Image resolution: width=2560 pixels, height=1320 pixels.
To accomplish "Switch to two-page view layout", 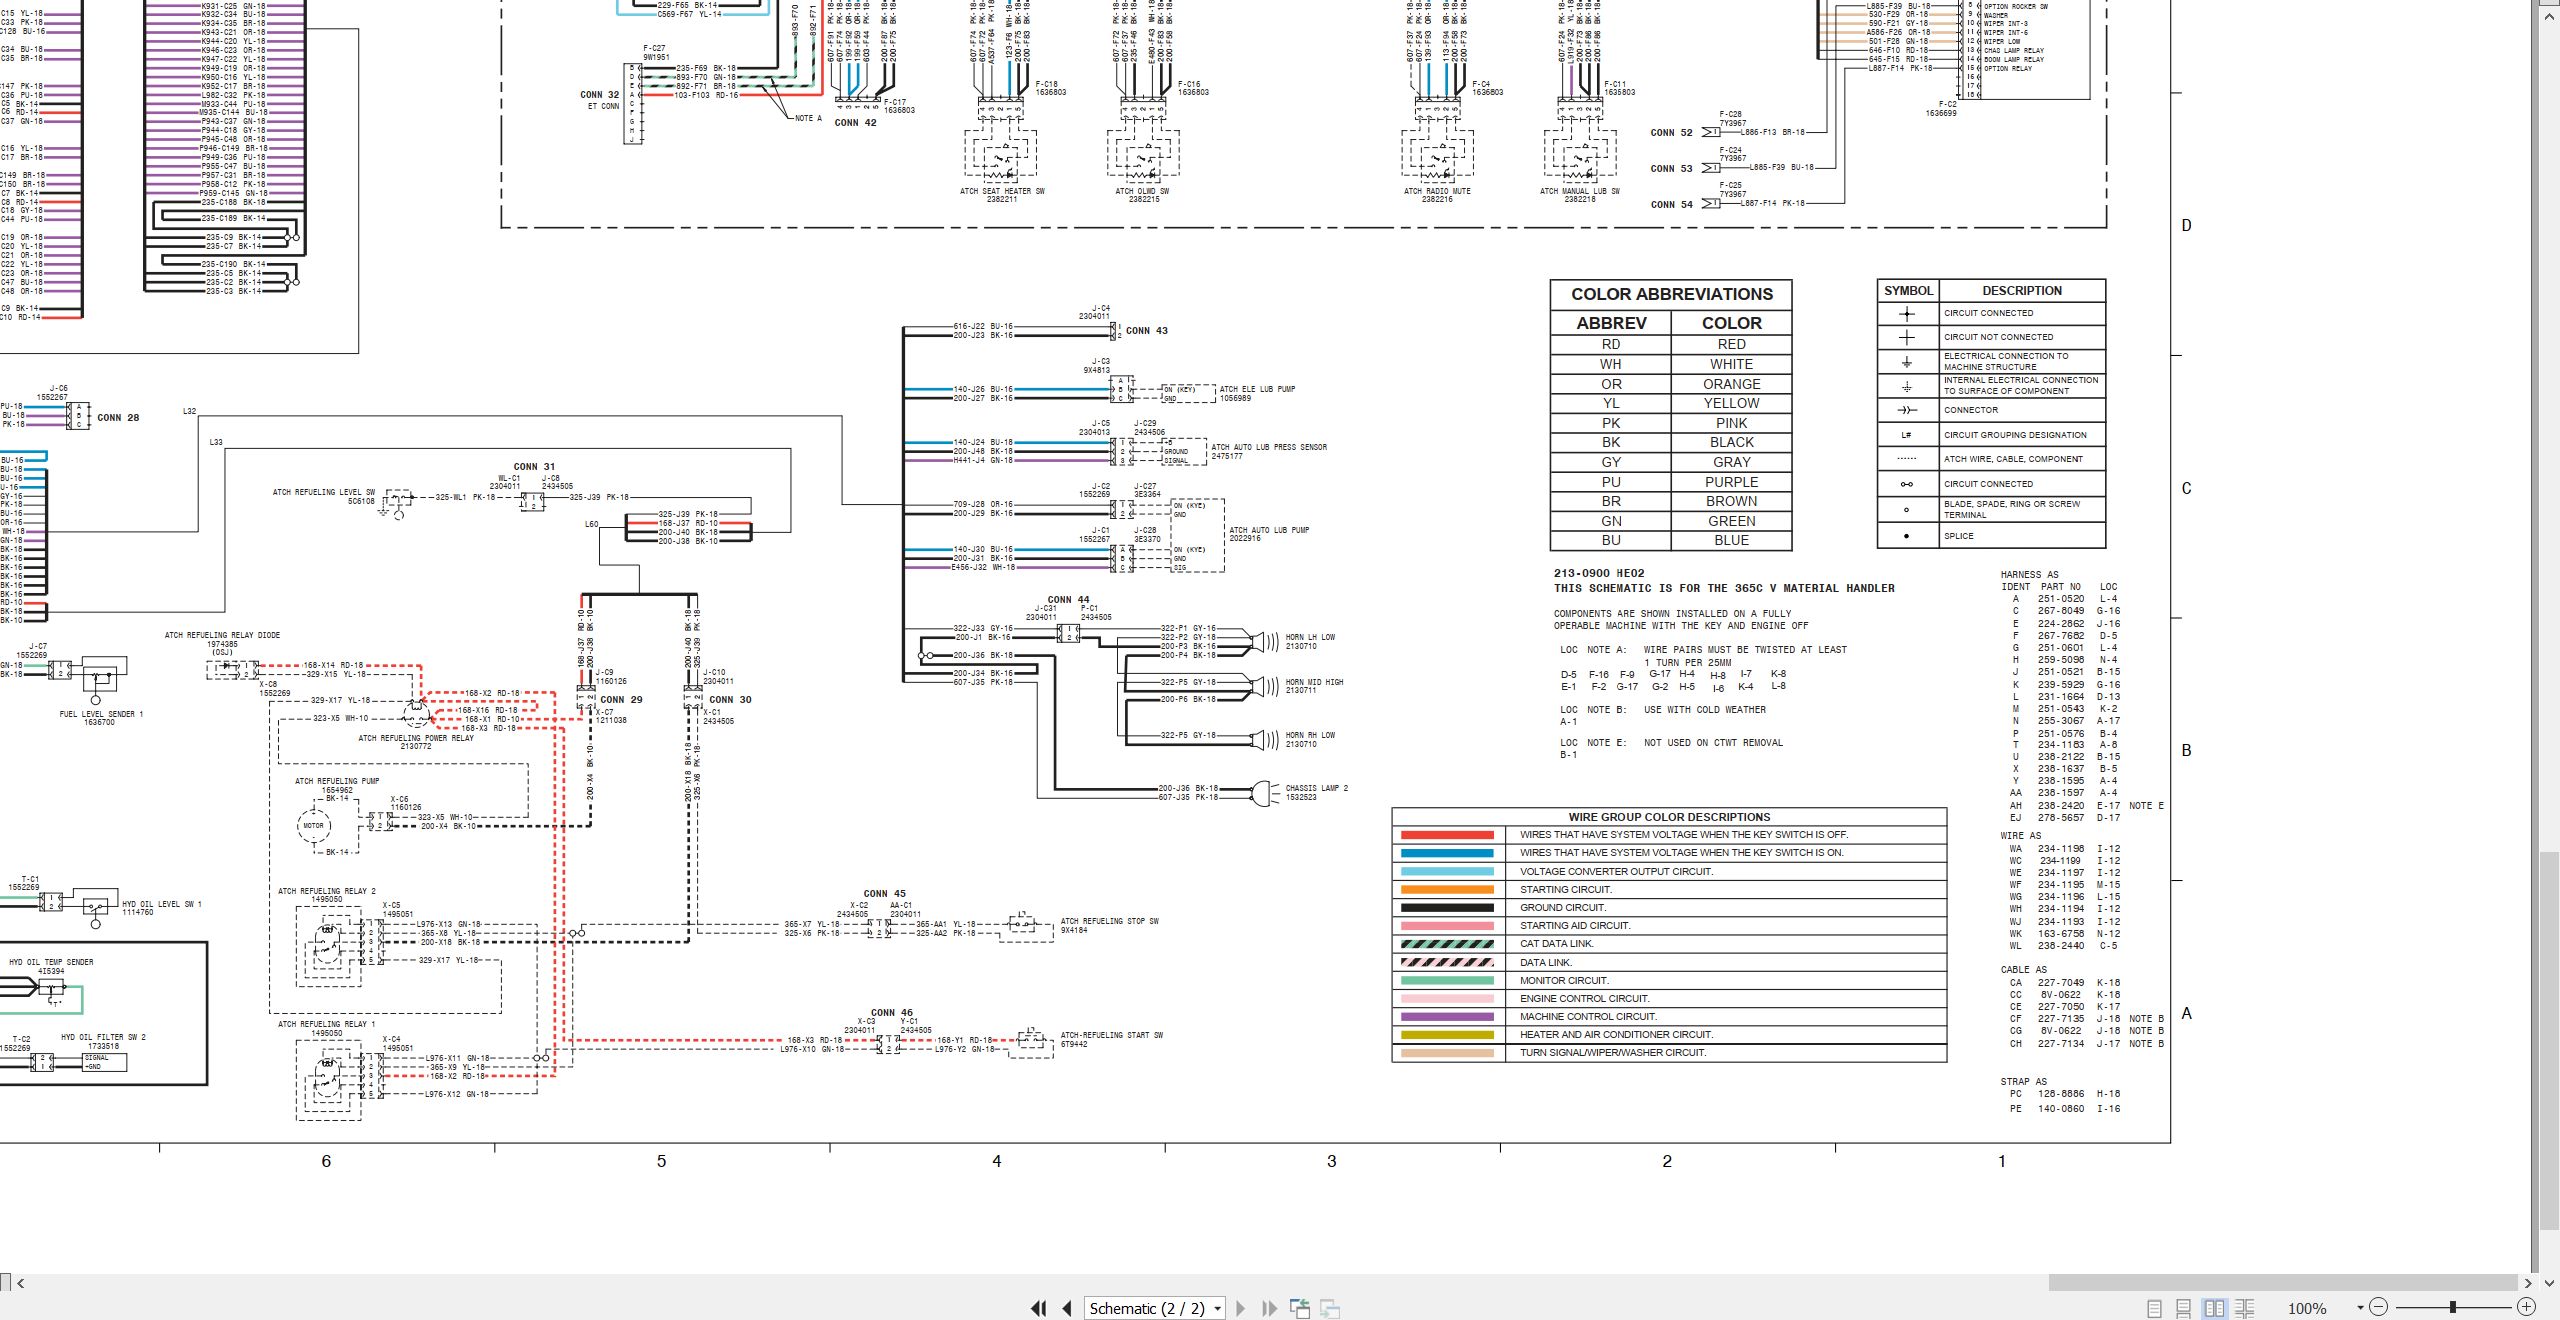I will click(x=2215, y=1308).
